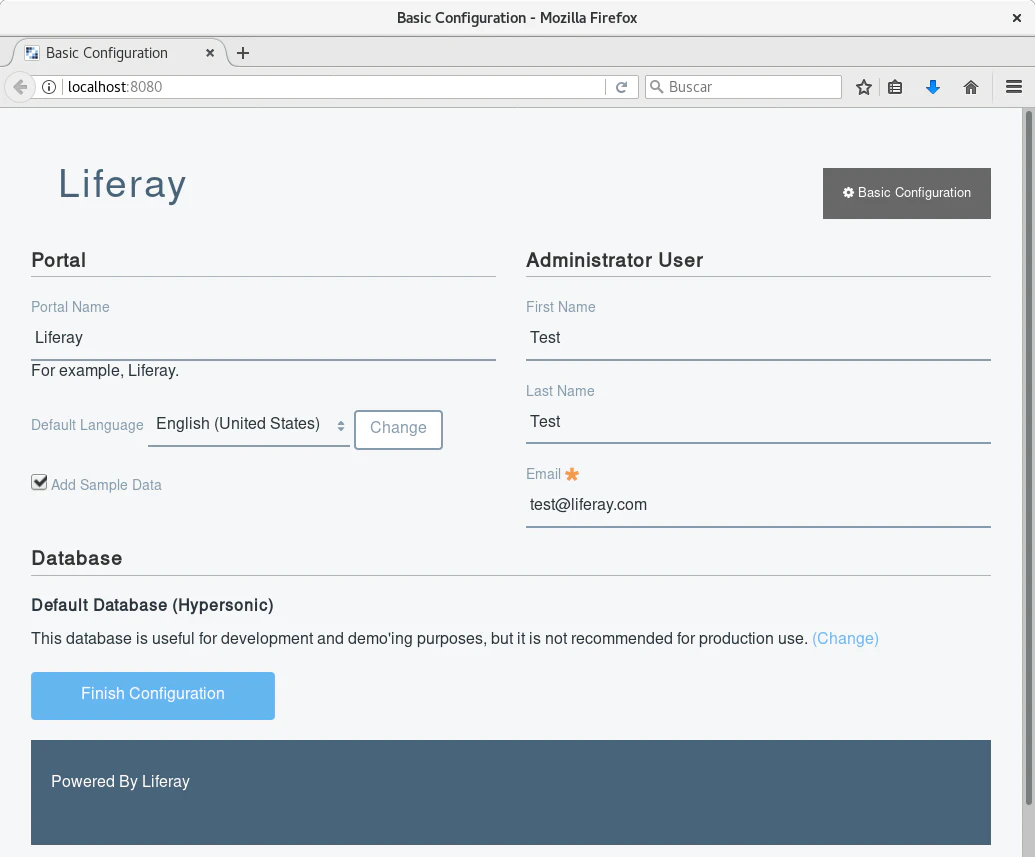Click the vertical page scrollbar

[x=1028, y=450]
